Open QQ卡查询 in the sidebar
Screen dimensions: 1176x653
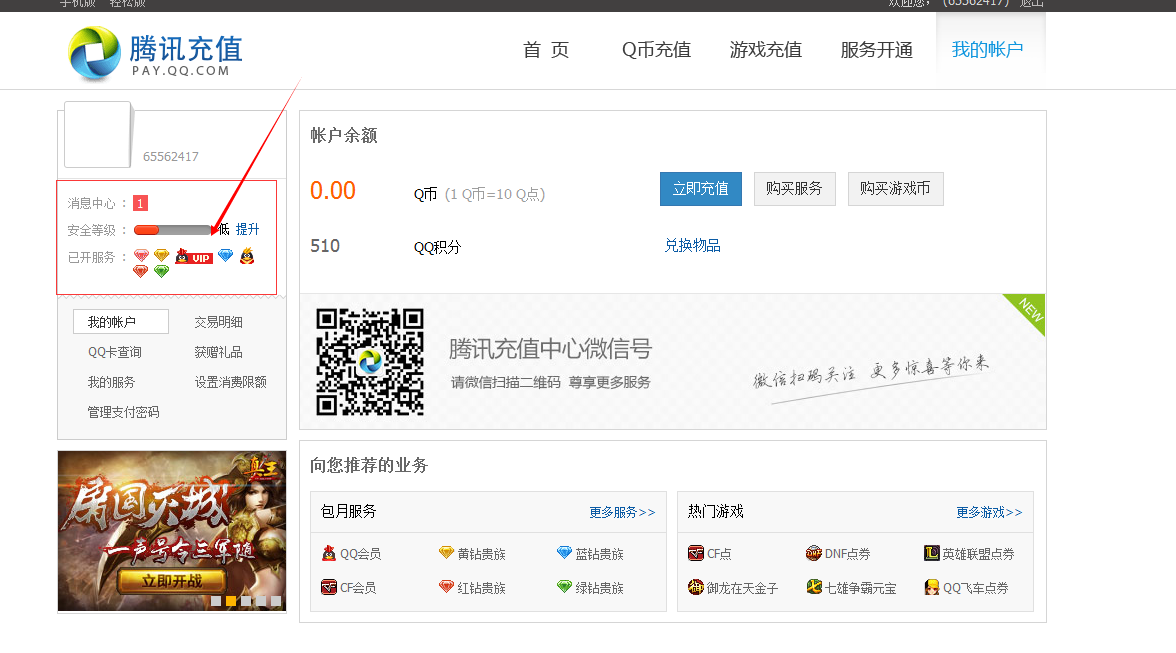click(x=115, y=352)
